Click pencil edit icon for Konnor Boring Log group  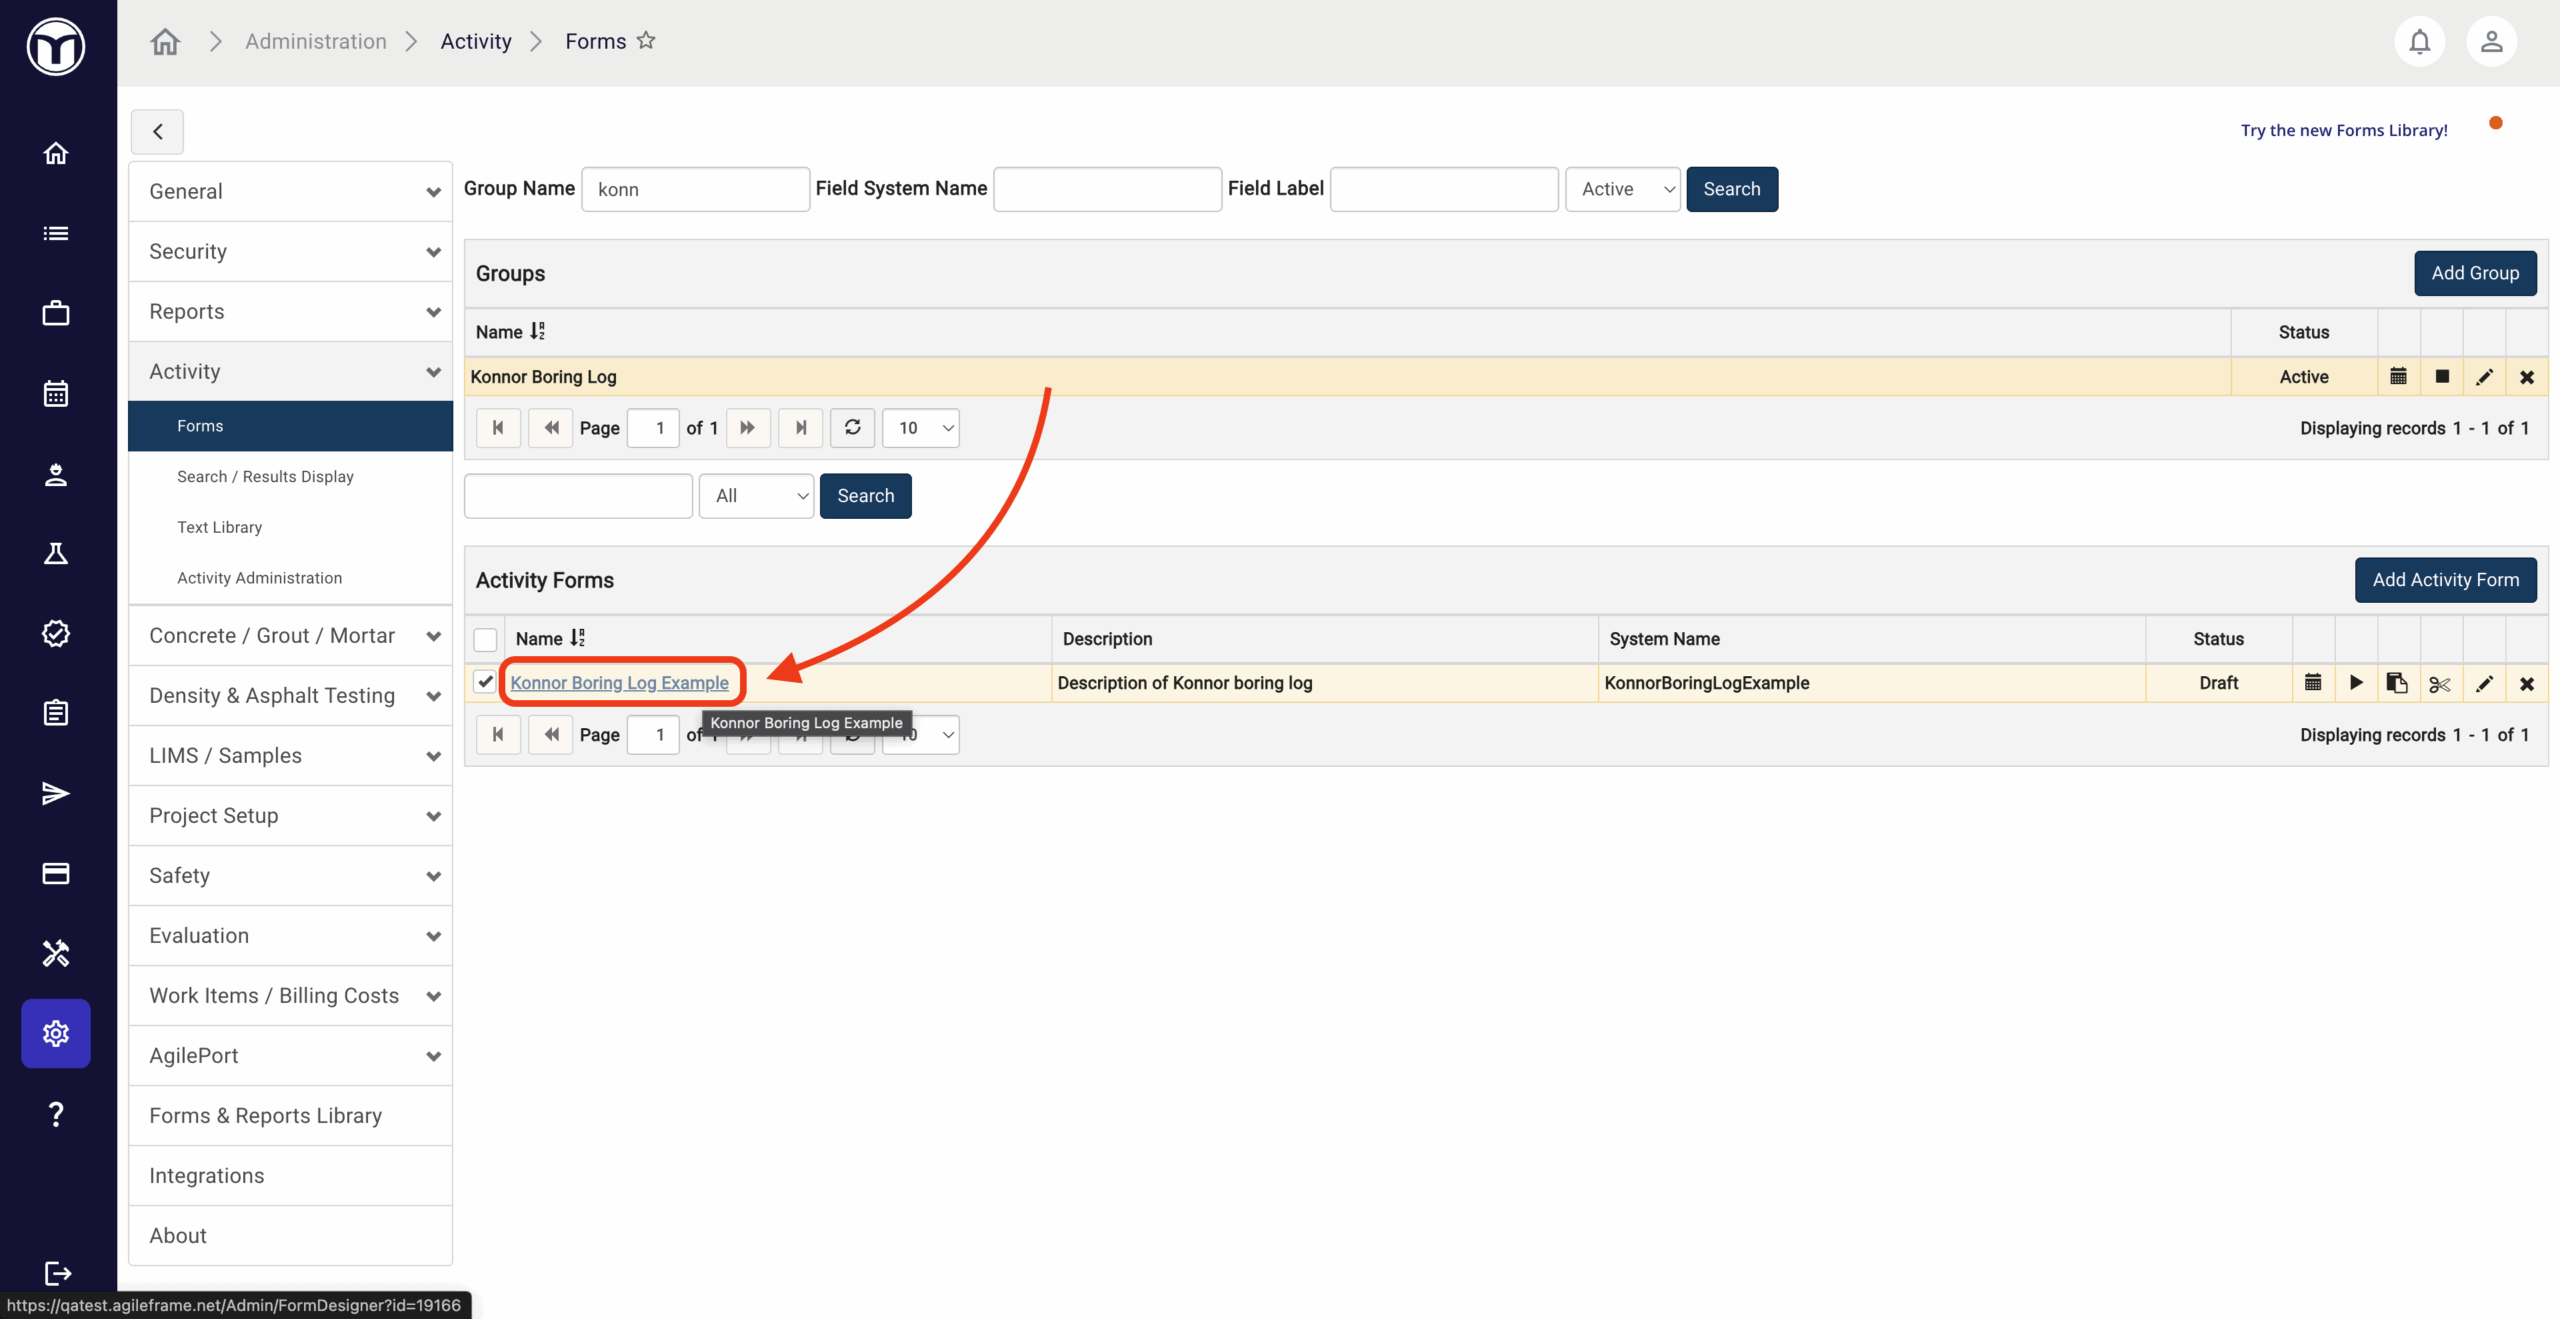click(x=2484, y=377)
